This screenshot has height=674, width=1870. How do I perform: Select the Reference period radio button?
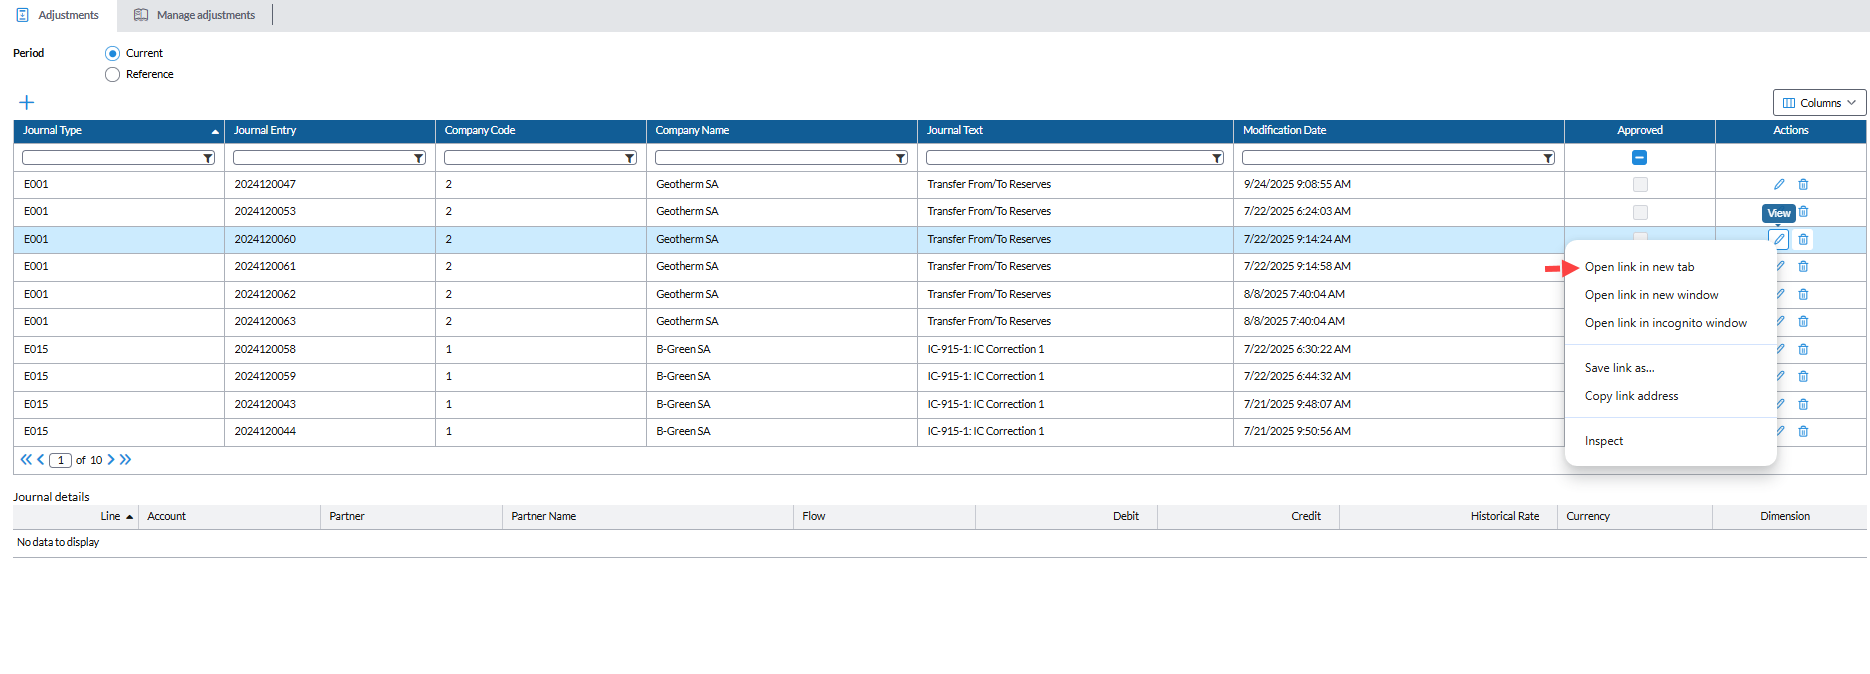112,75
